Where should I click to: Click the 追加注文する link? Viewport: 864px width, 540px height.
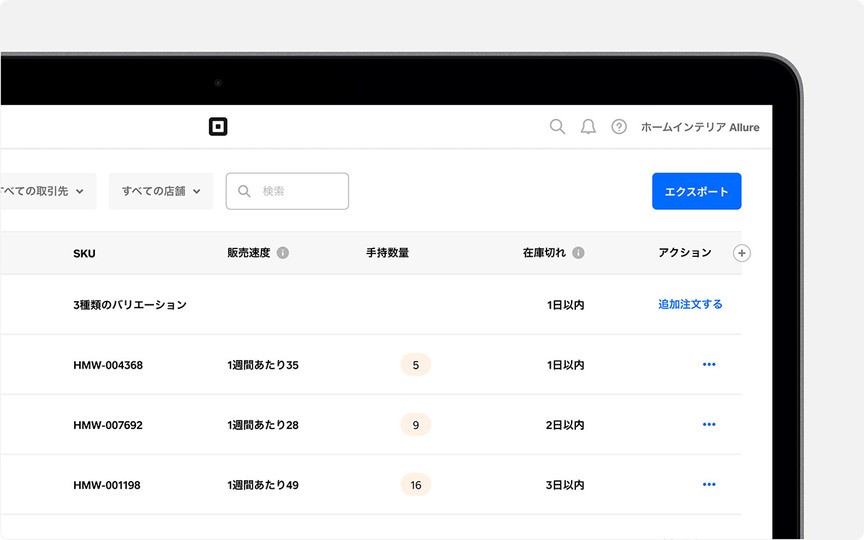point(690,304)
